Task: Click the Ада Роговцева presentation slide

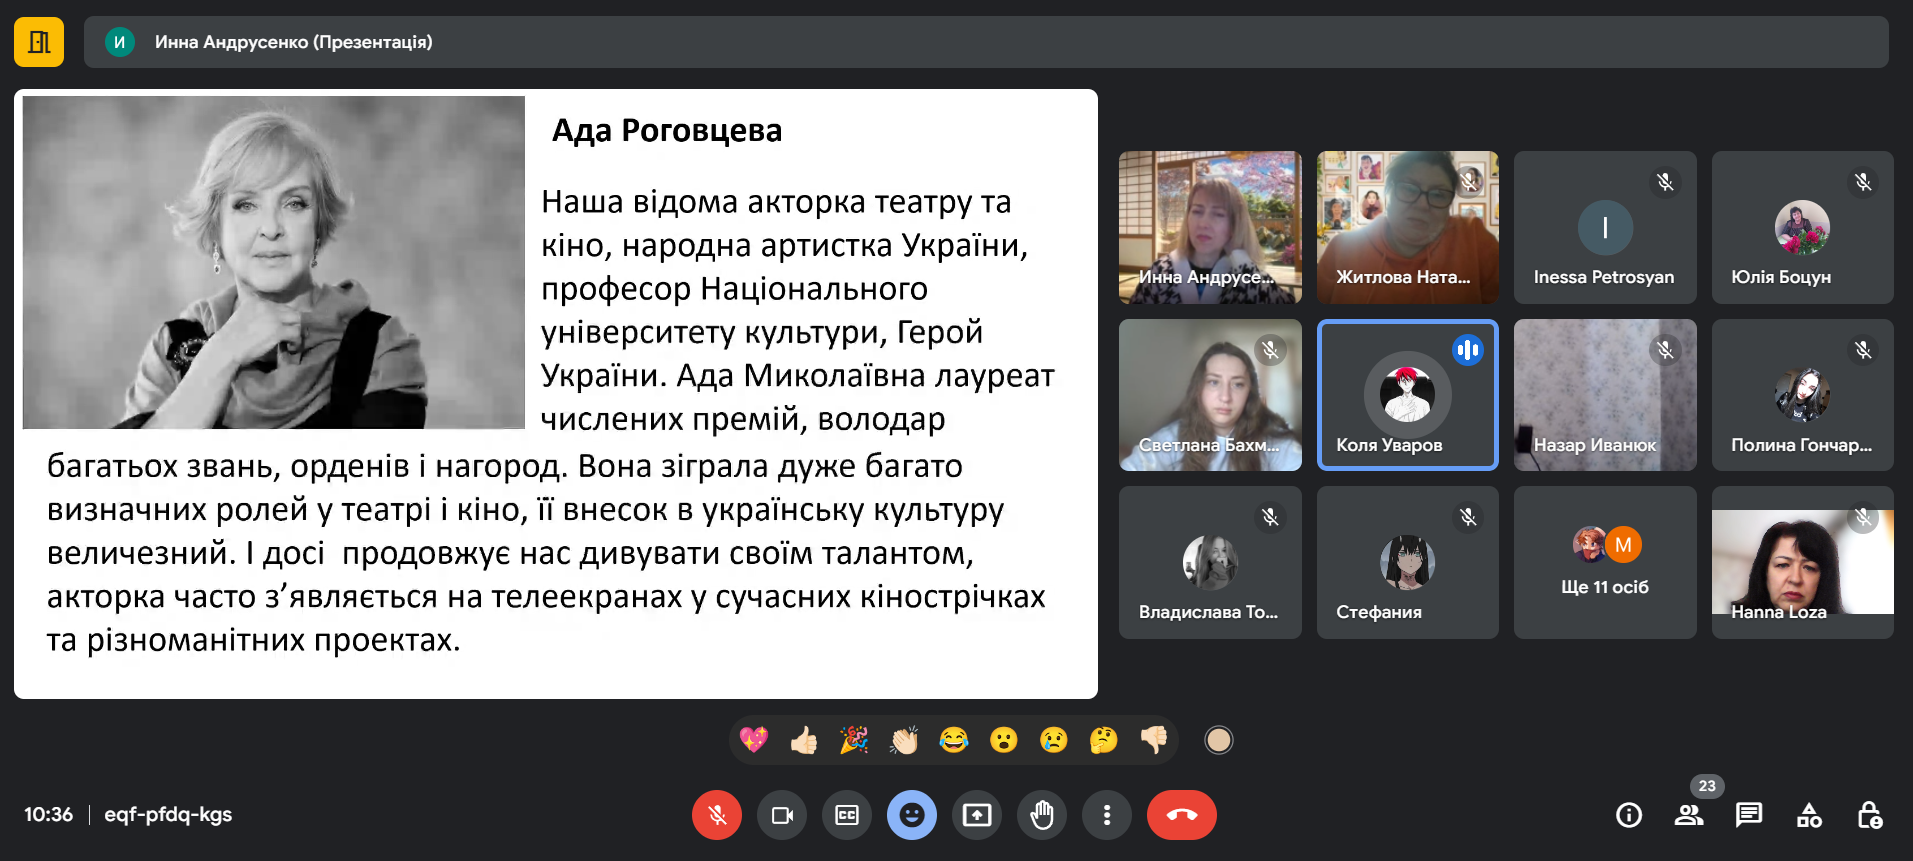Action: click(x=556, y=394)
